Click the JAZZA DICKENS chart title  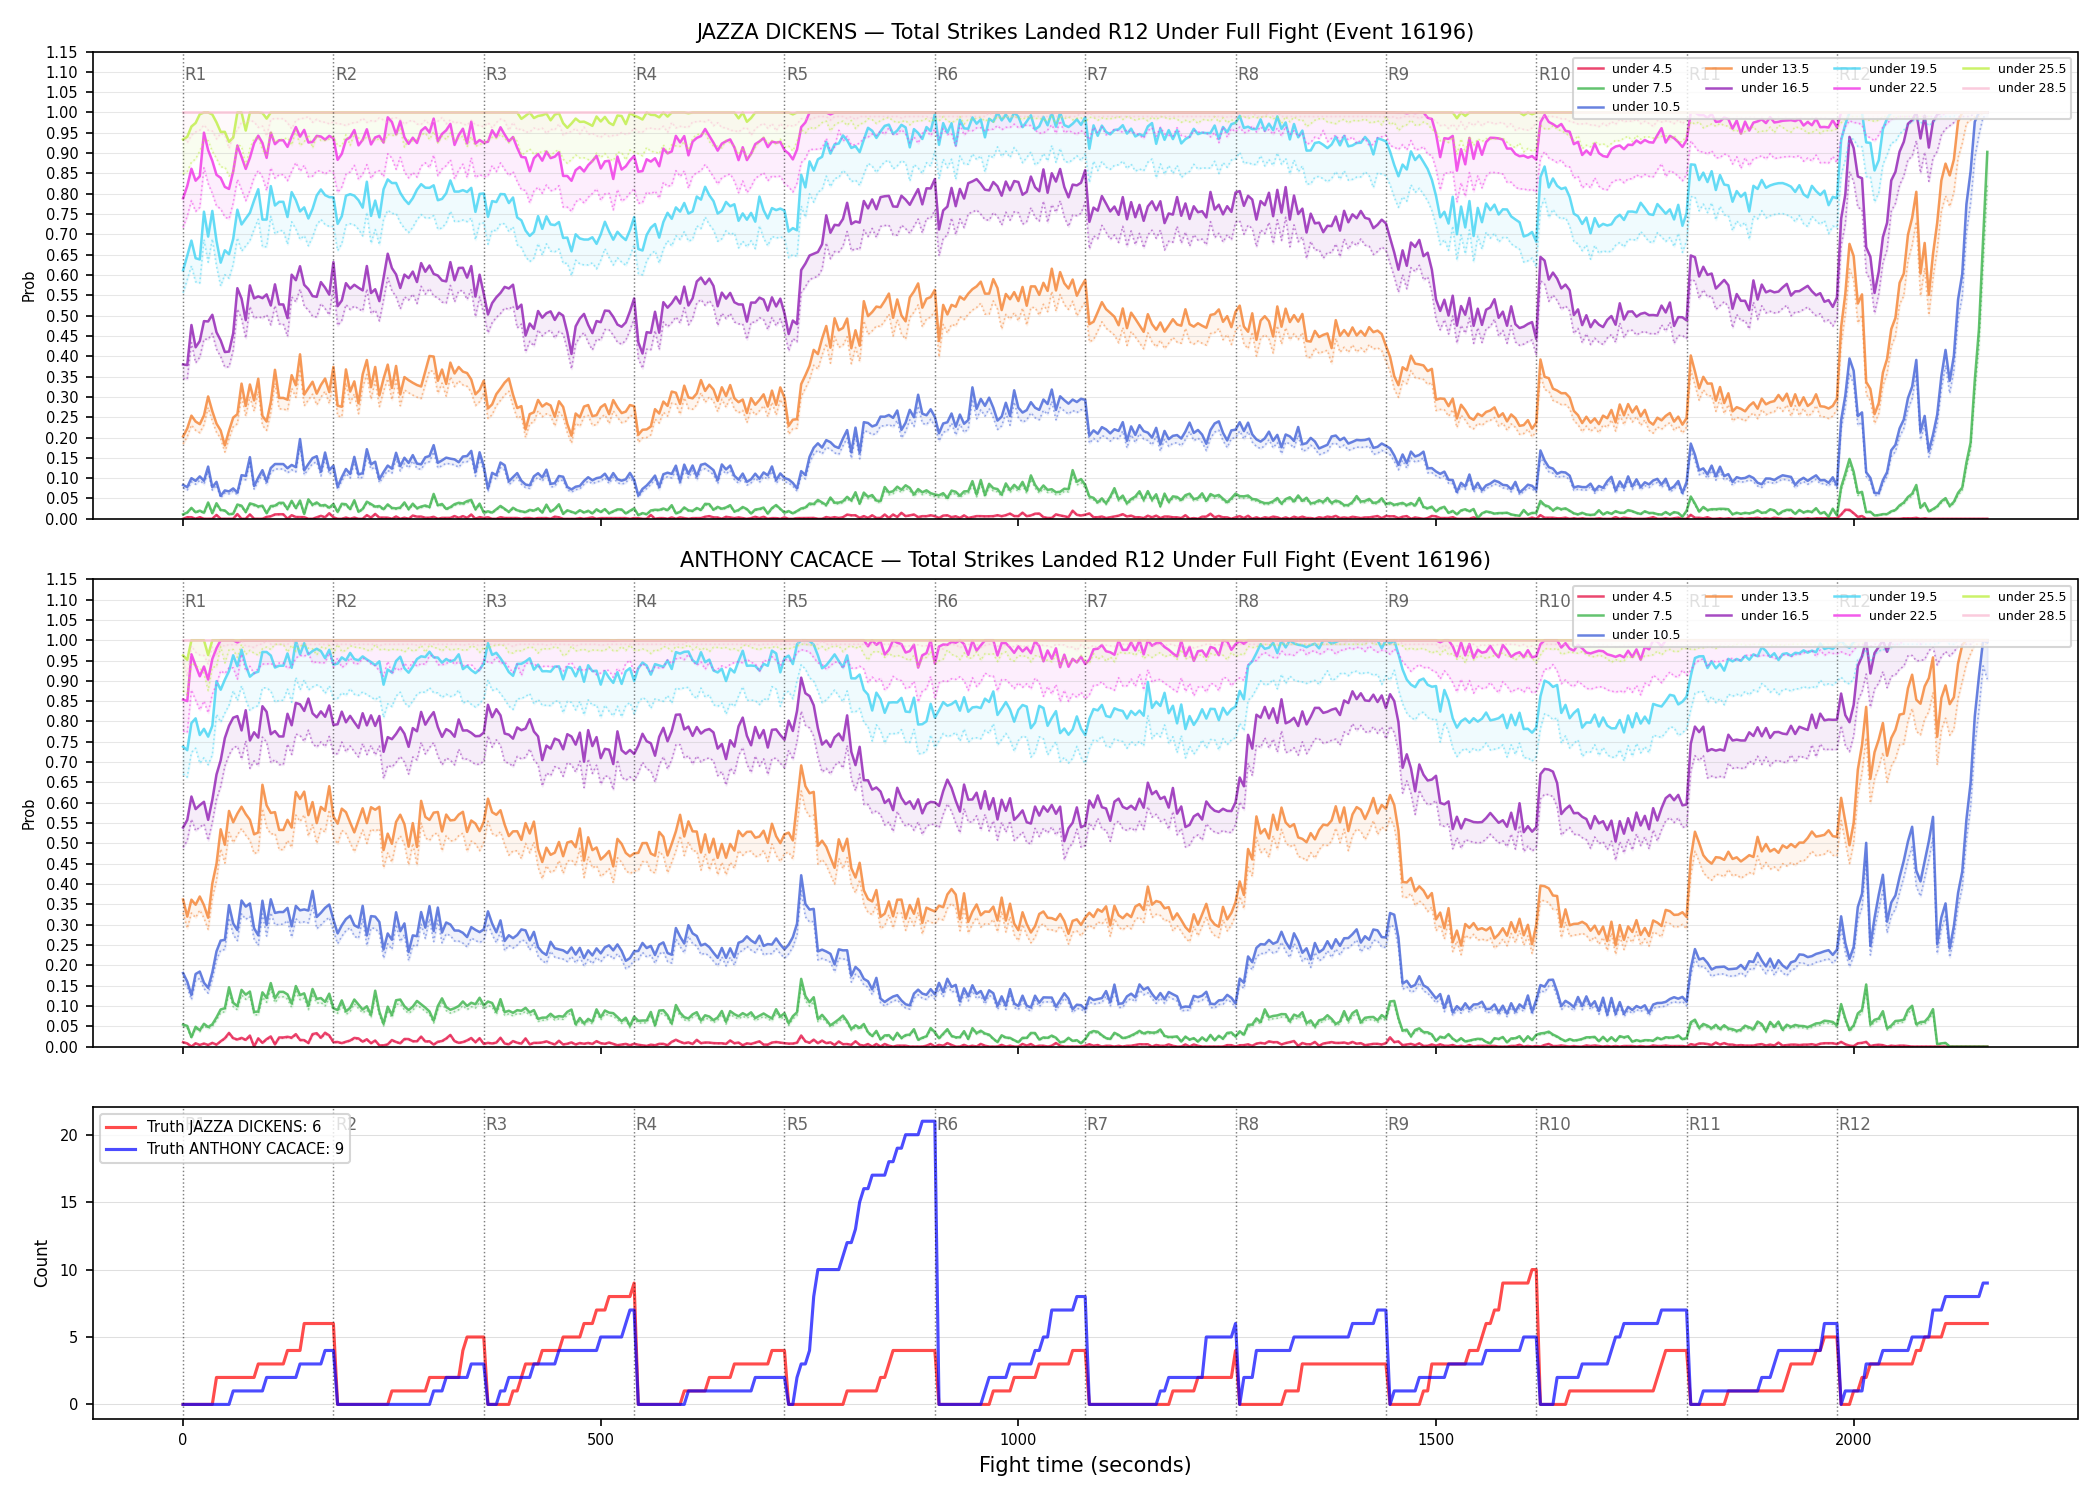click(1085, 32)
